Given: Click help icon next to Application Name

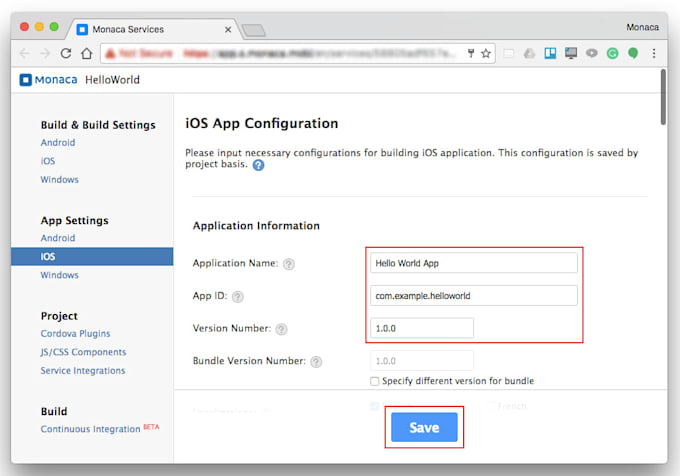Looking at the screenshot, I should coord(289,264).
